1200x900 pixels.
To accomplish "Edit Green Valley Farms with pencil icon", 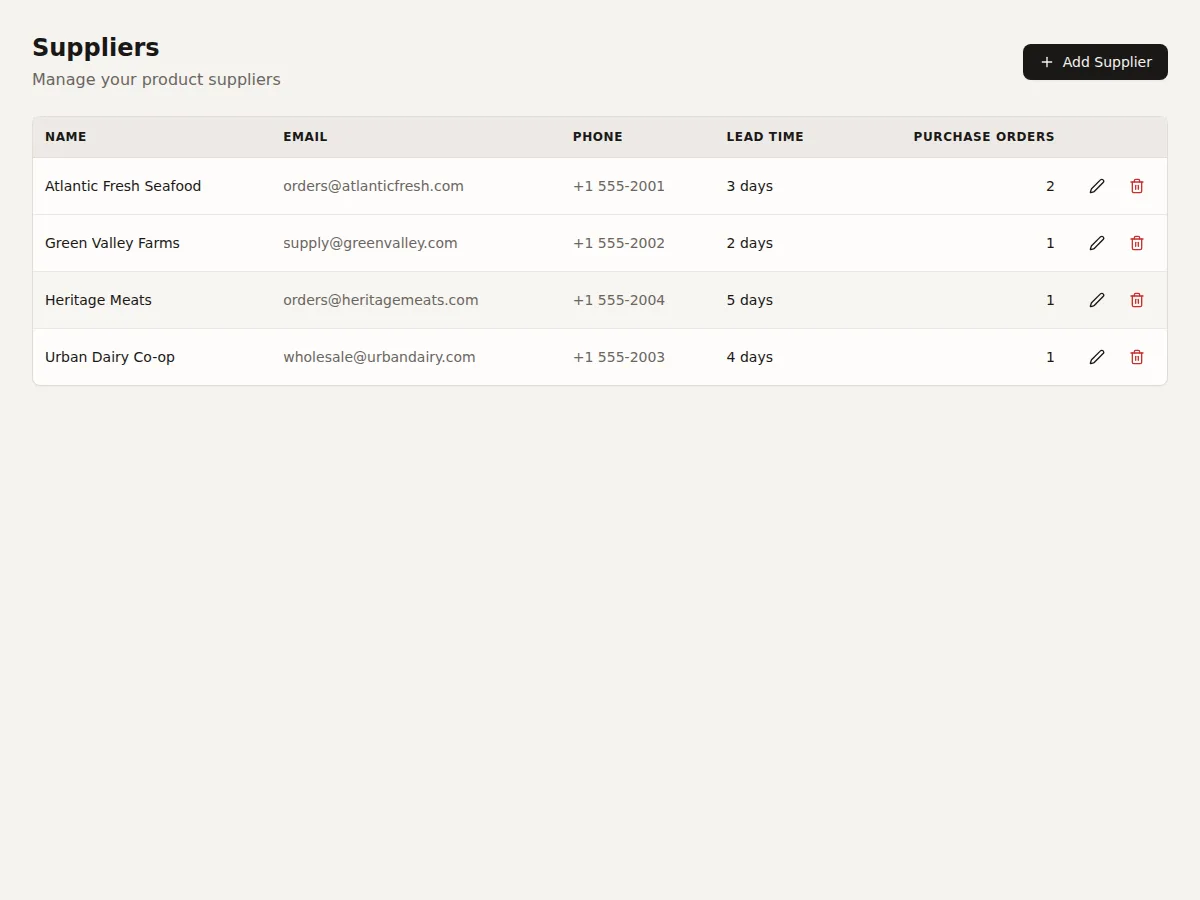I will click(1097, 243).
